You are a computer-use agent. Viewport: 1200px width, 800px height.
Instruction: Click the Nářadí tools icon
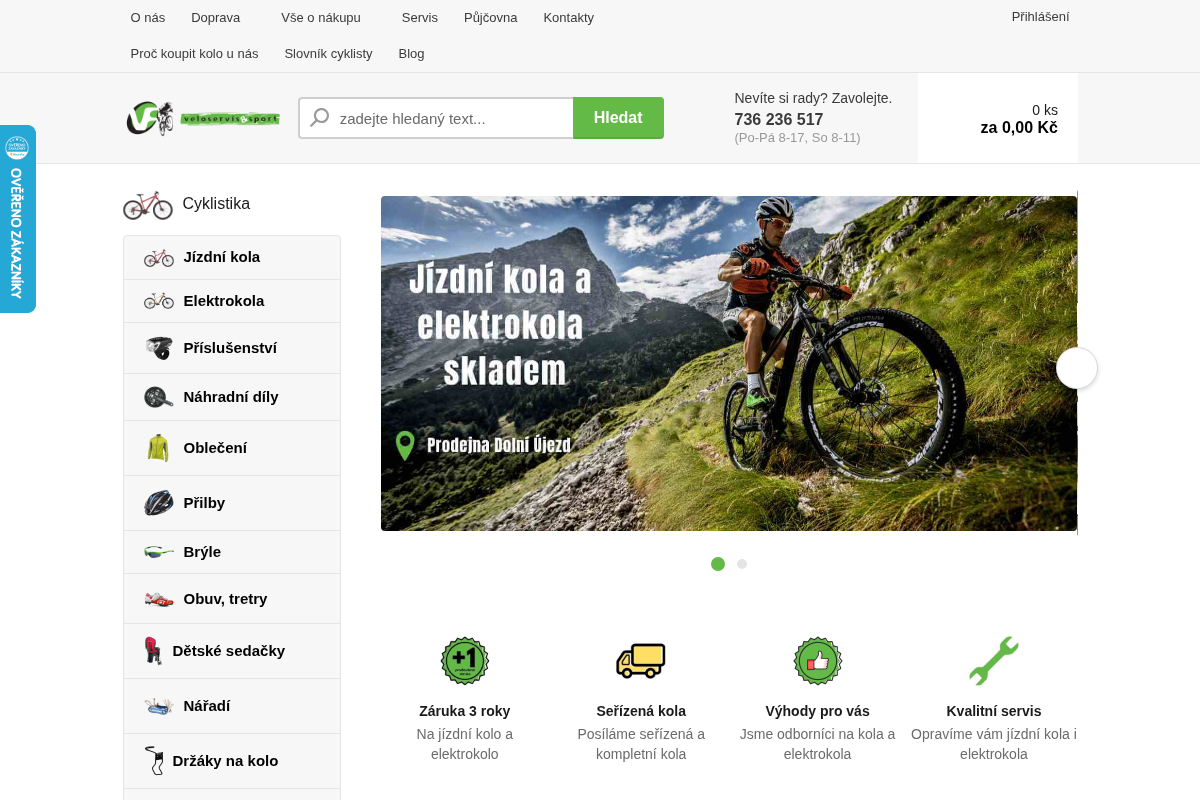(x=159, y=706)
